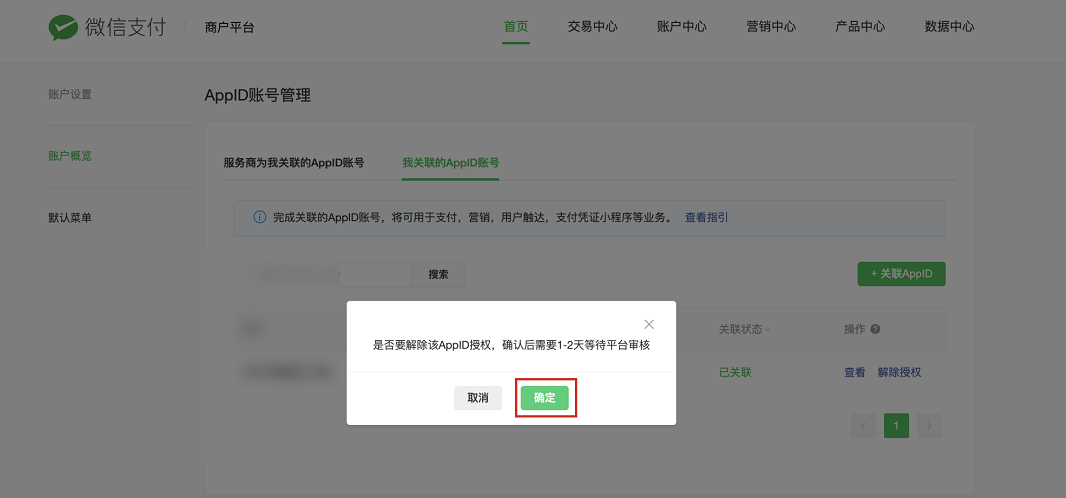Open the 首页 navigation tab
The width and height of the screenshot is (1066, 498).
coord(516,27)
